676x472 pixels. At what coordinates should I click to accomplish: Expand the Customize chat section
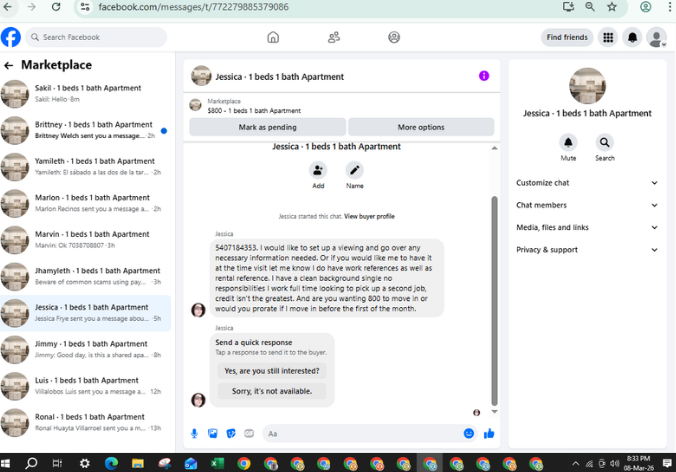point(587,183)
